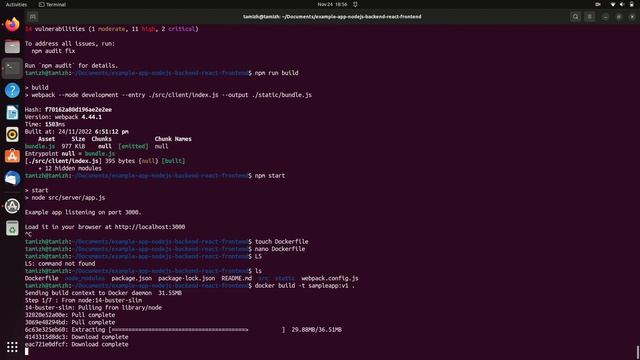Image resolution: width=640 pixels, height=360 pixels.
Task: Click 'Dockerfile' in ls output
Action: pyautogui.click(x=42, y=278)
